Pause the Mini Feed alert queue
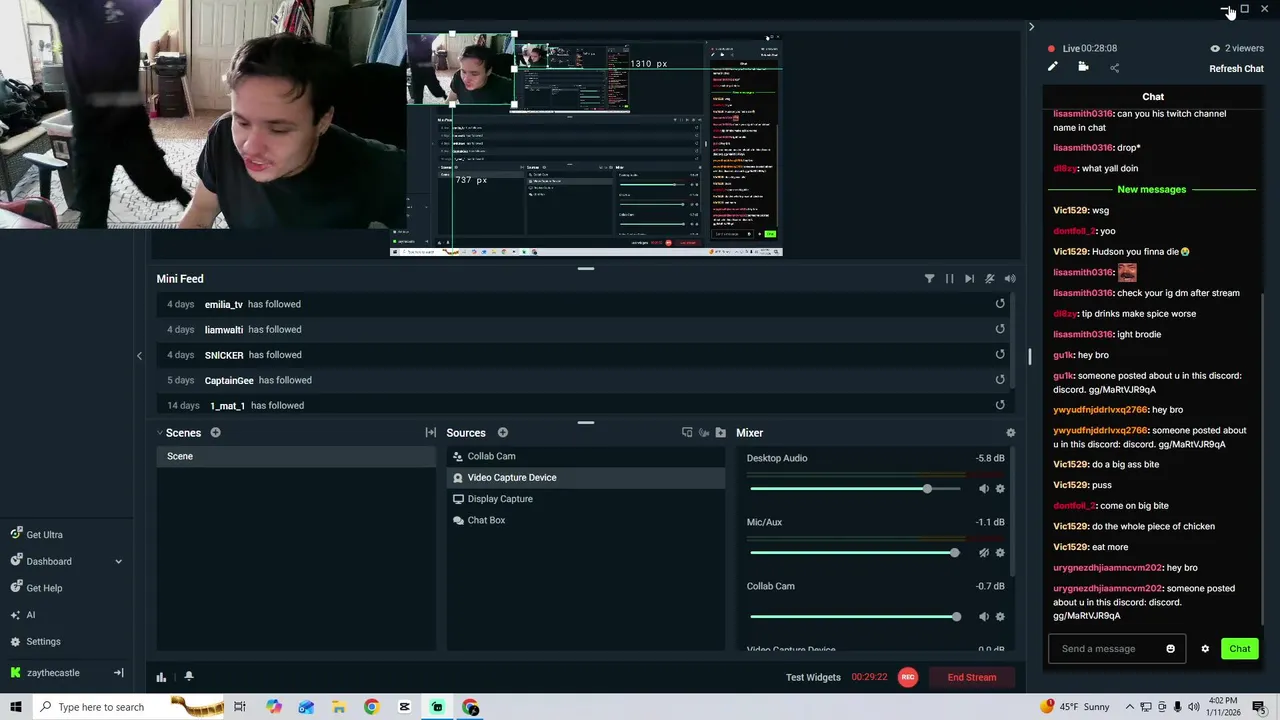 point(949,279)
